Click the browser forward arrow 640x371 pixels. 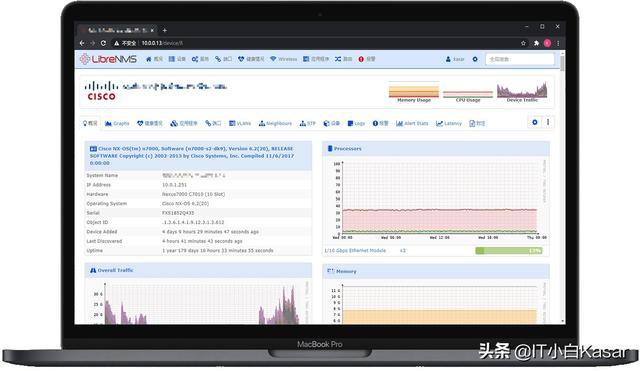(93, 43)
